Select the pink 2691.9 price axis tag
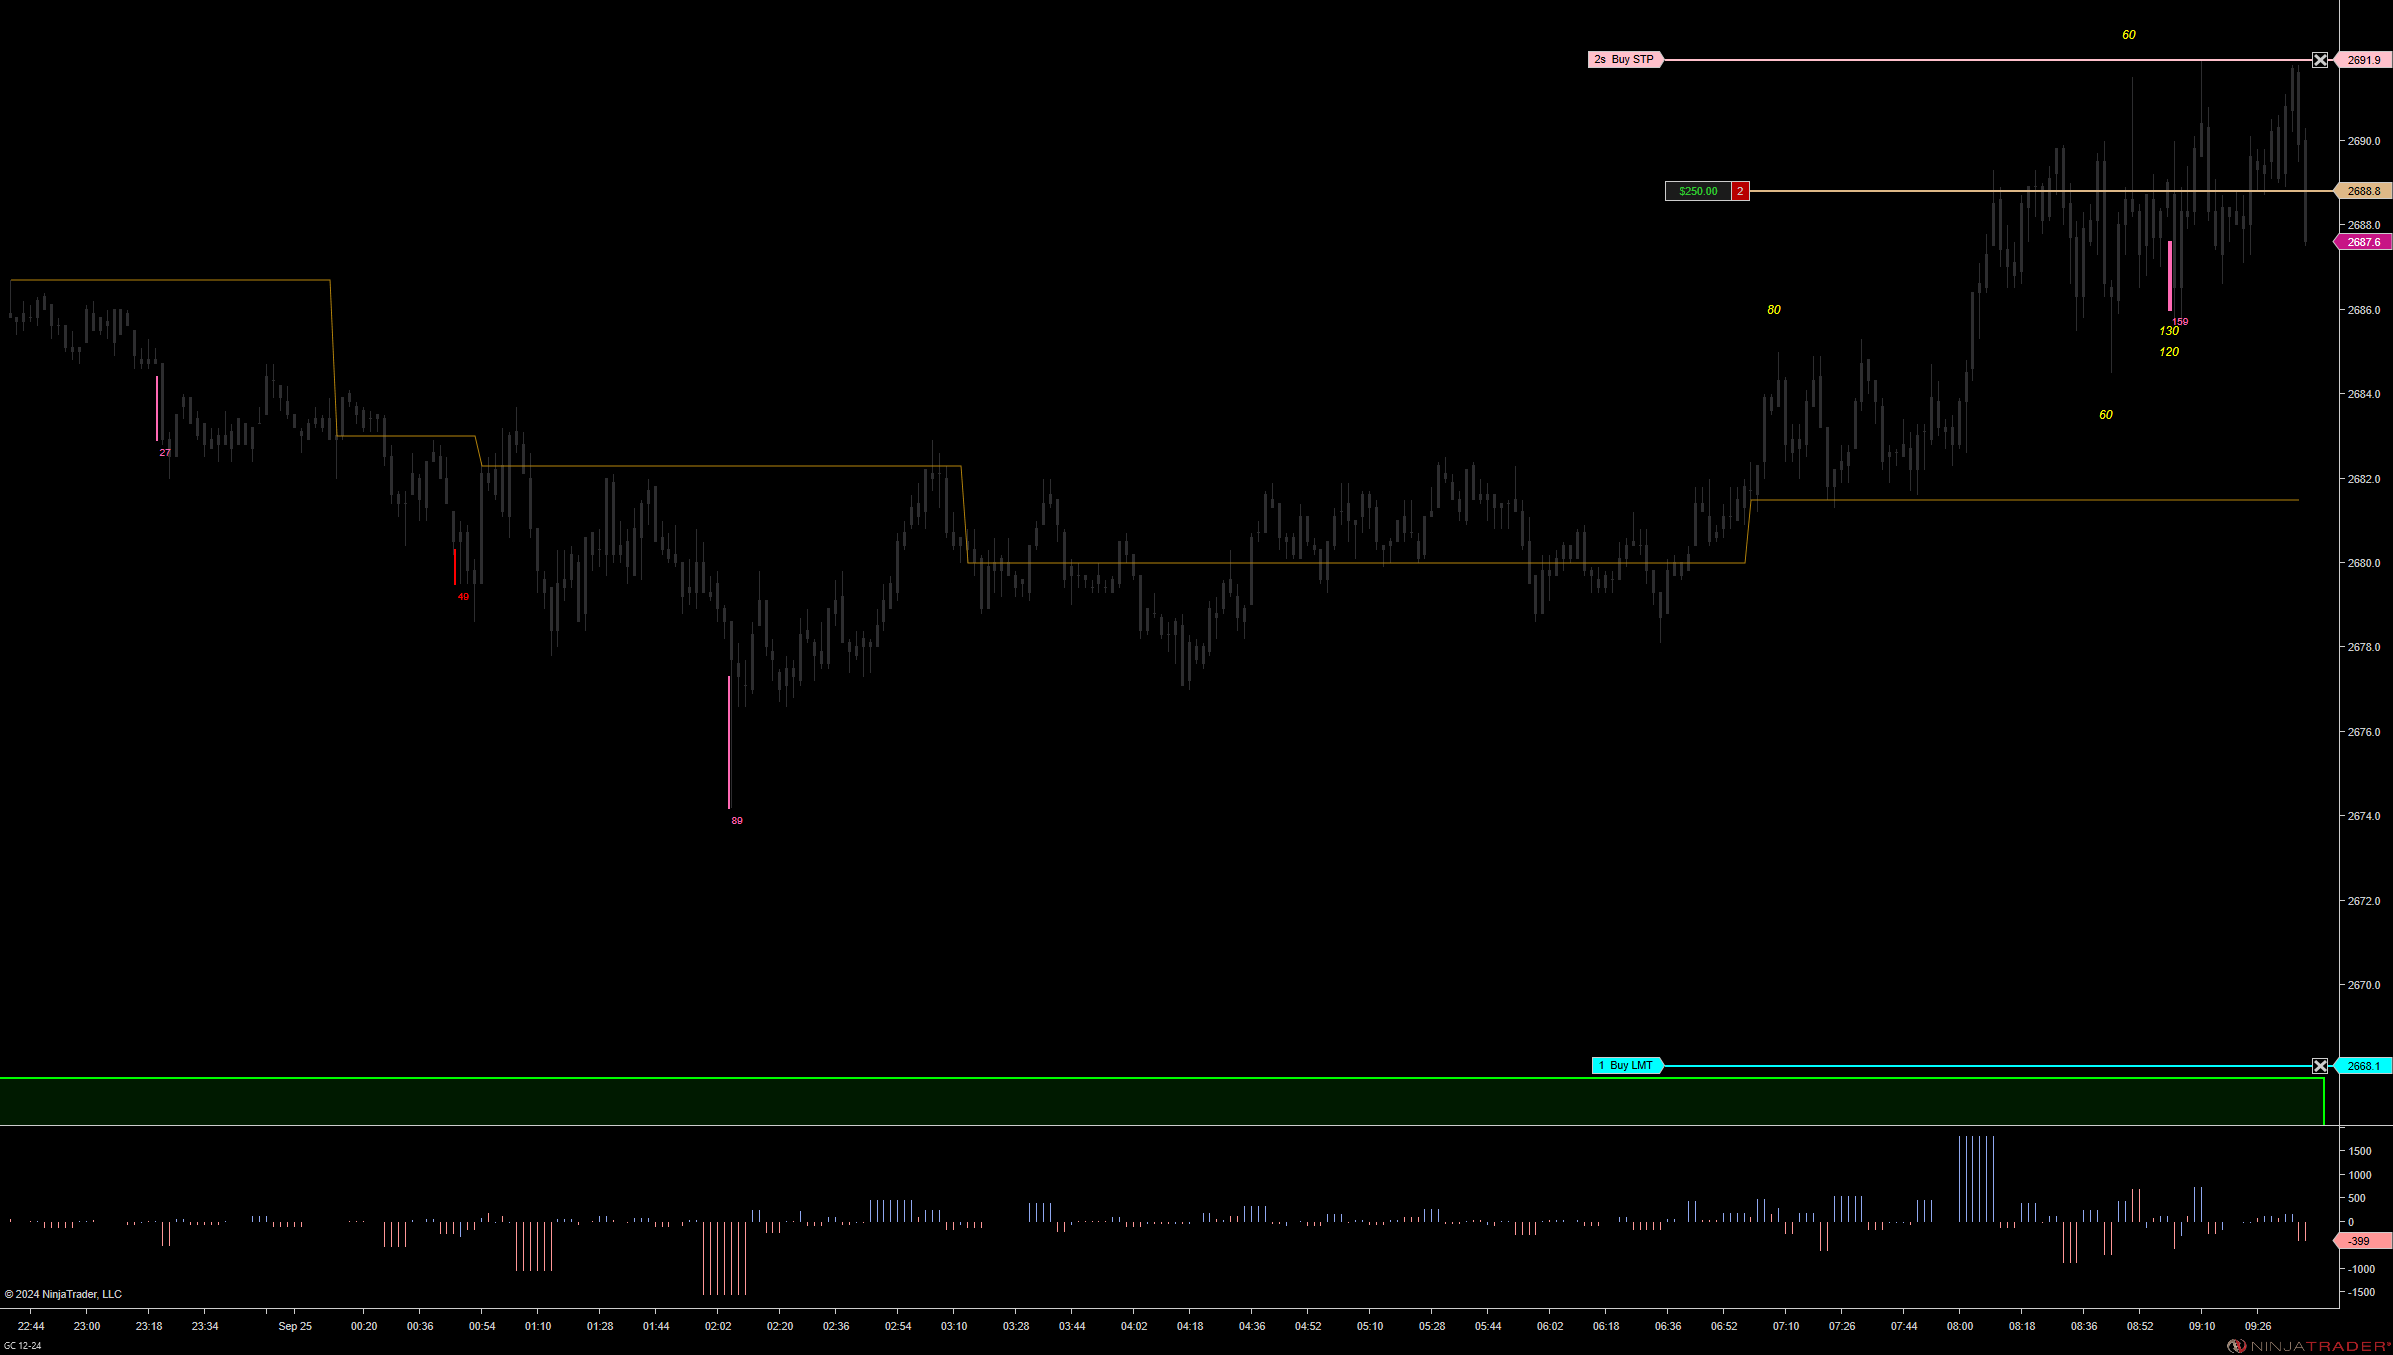 click(2364, 60)
